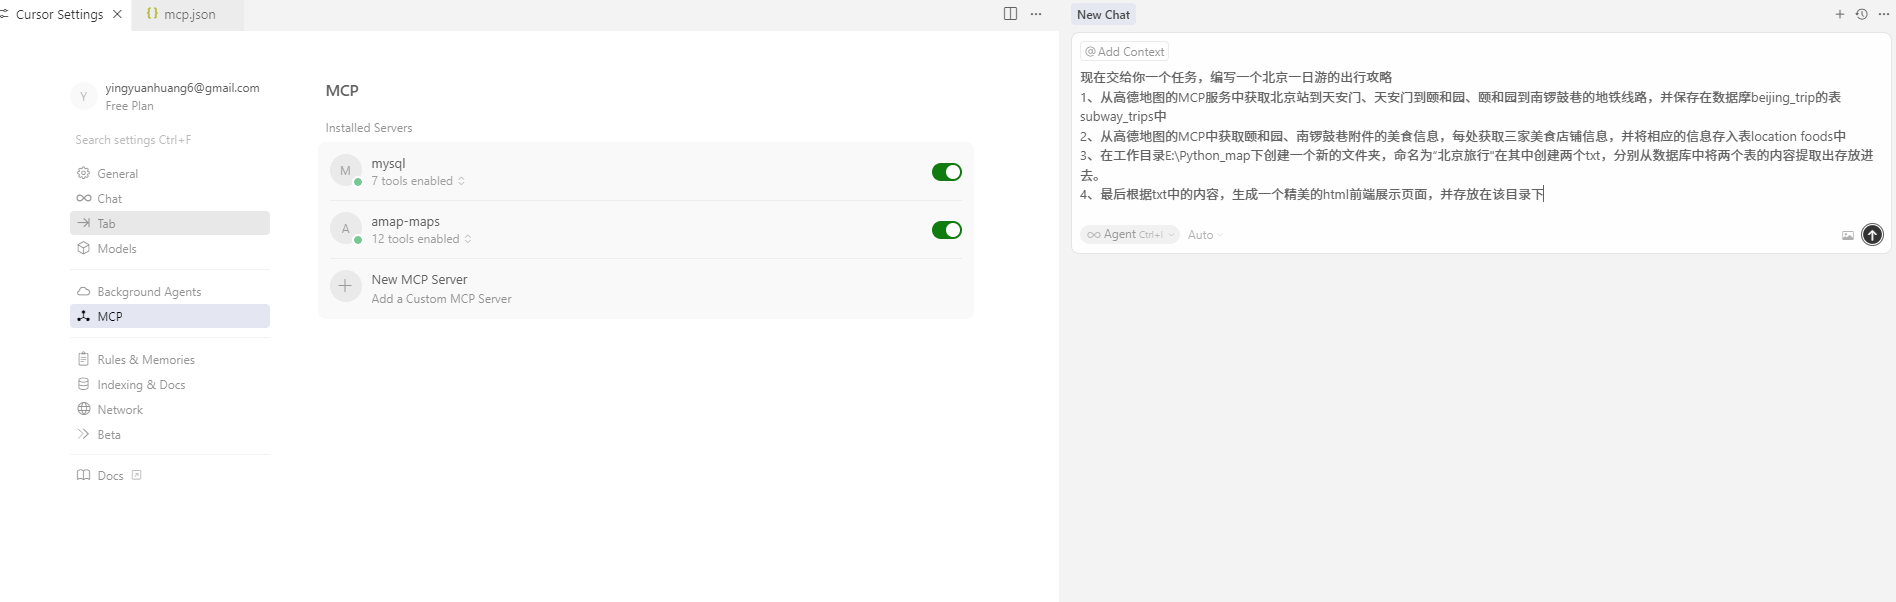Screen dimensions: 1896x602
Task: Open chat panel more options ellipsis
Action: (1884, 14)
